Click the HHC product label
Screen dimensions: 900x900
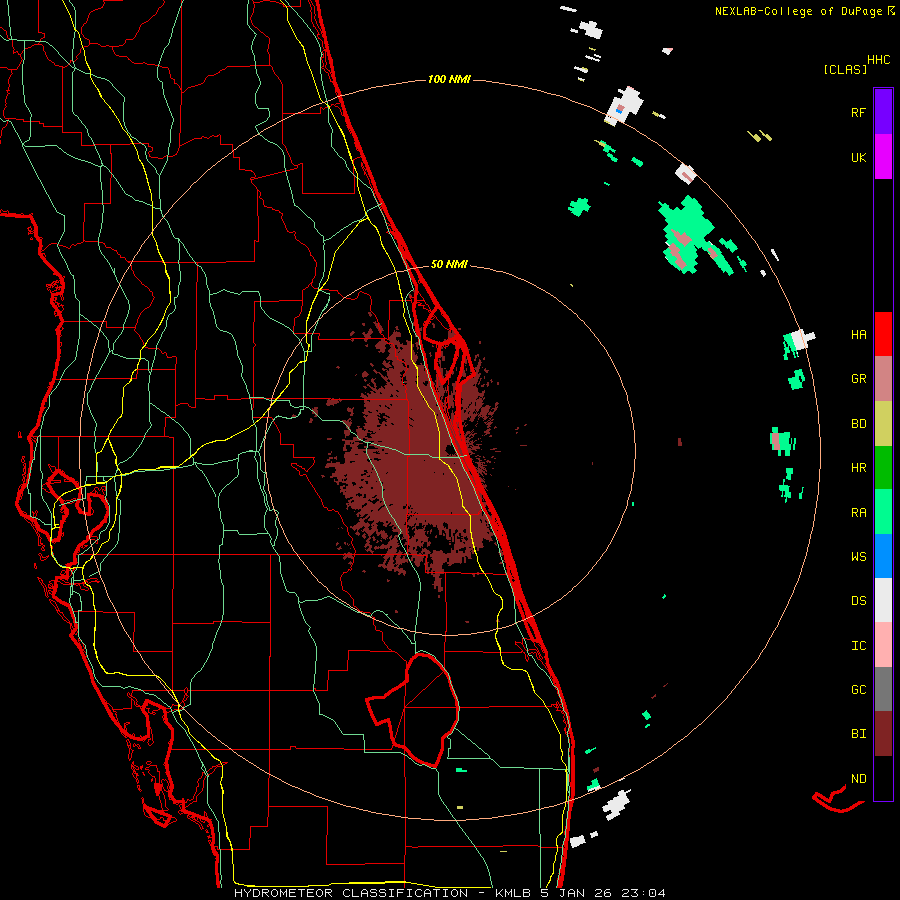click(879, 60)
